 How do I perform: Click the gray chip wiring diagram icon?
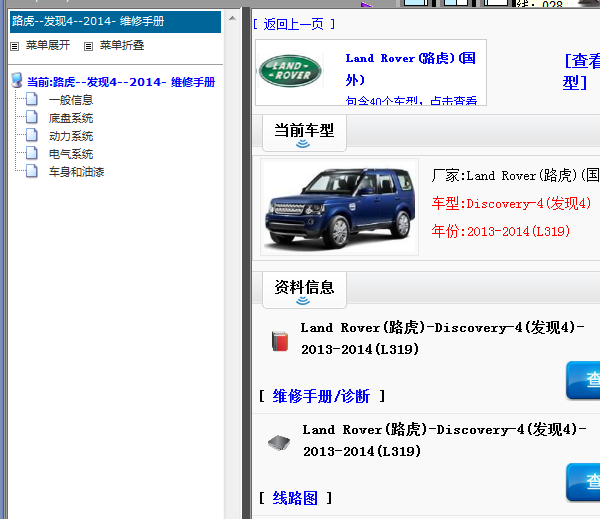click(279, 442)
